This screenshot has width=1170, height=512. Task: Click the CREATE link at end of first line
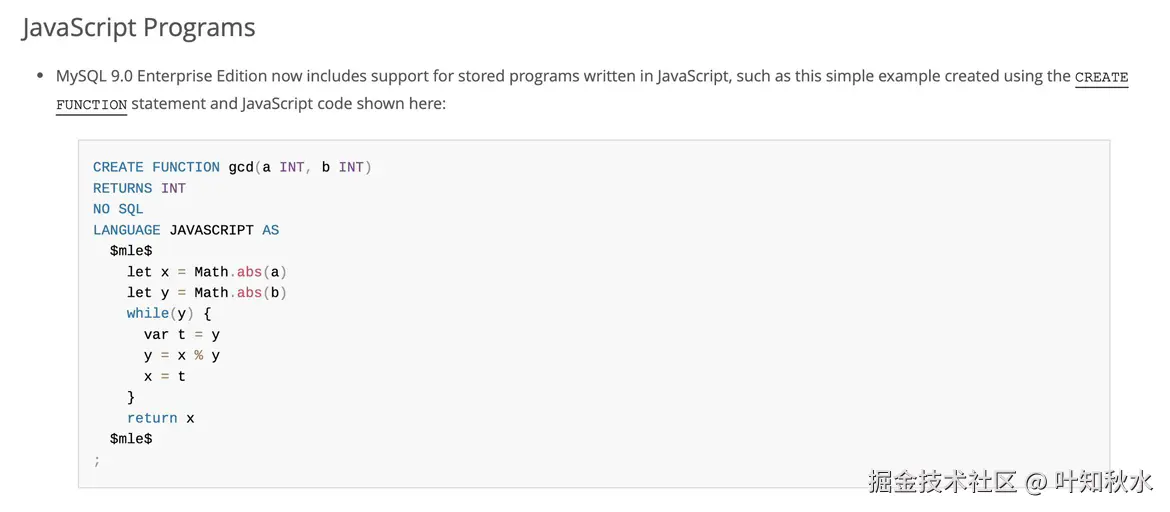click(x=1101, y=77)
